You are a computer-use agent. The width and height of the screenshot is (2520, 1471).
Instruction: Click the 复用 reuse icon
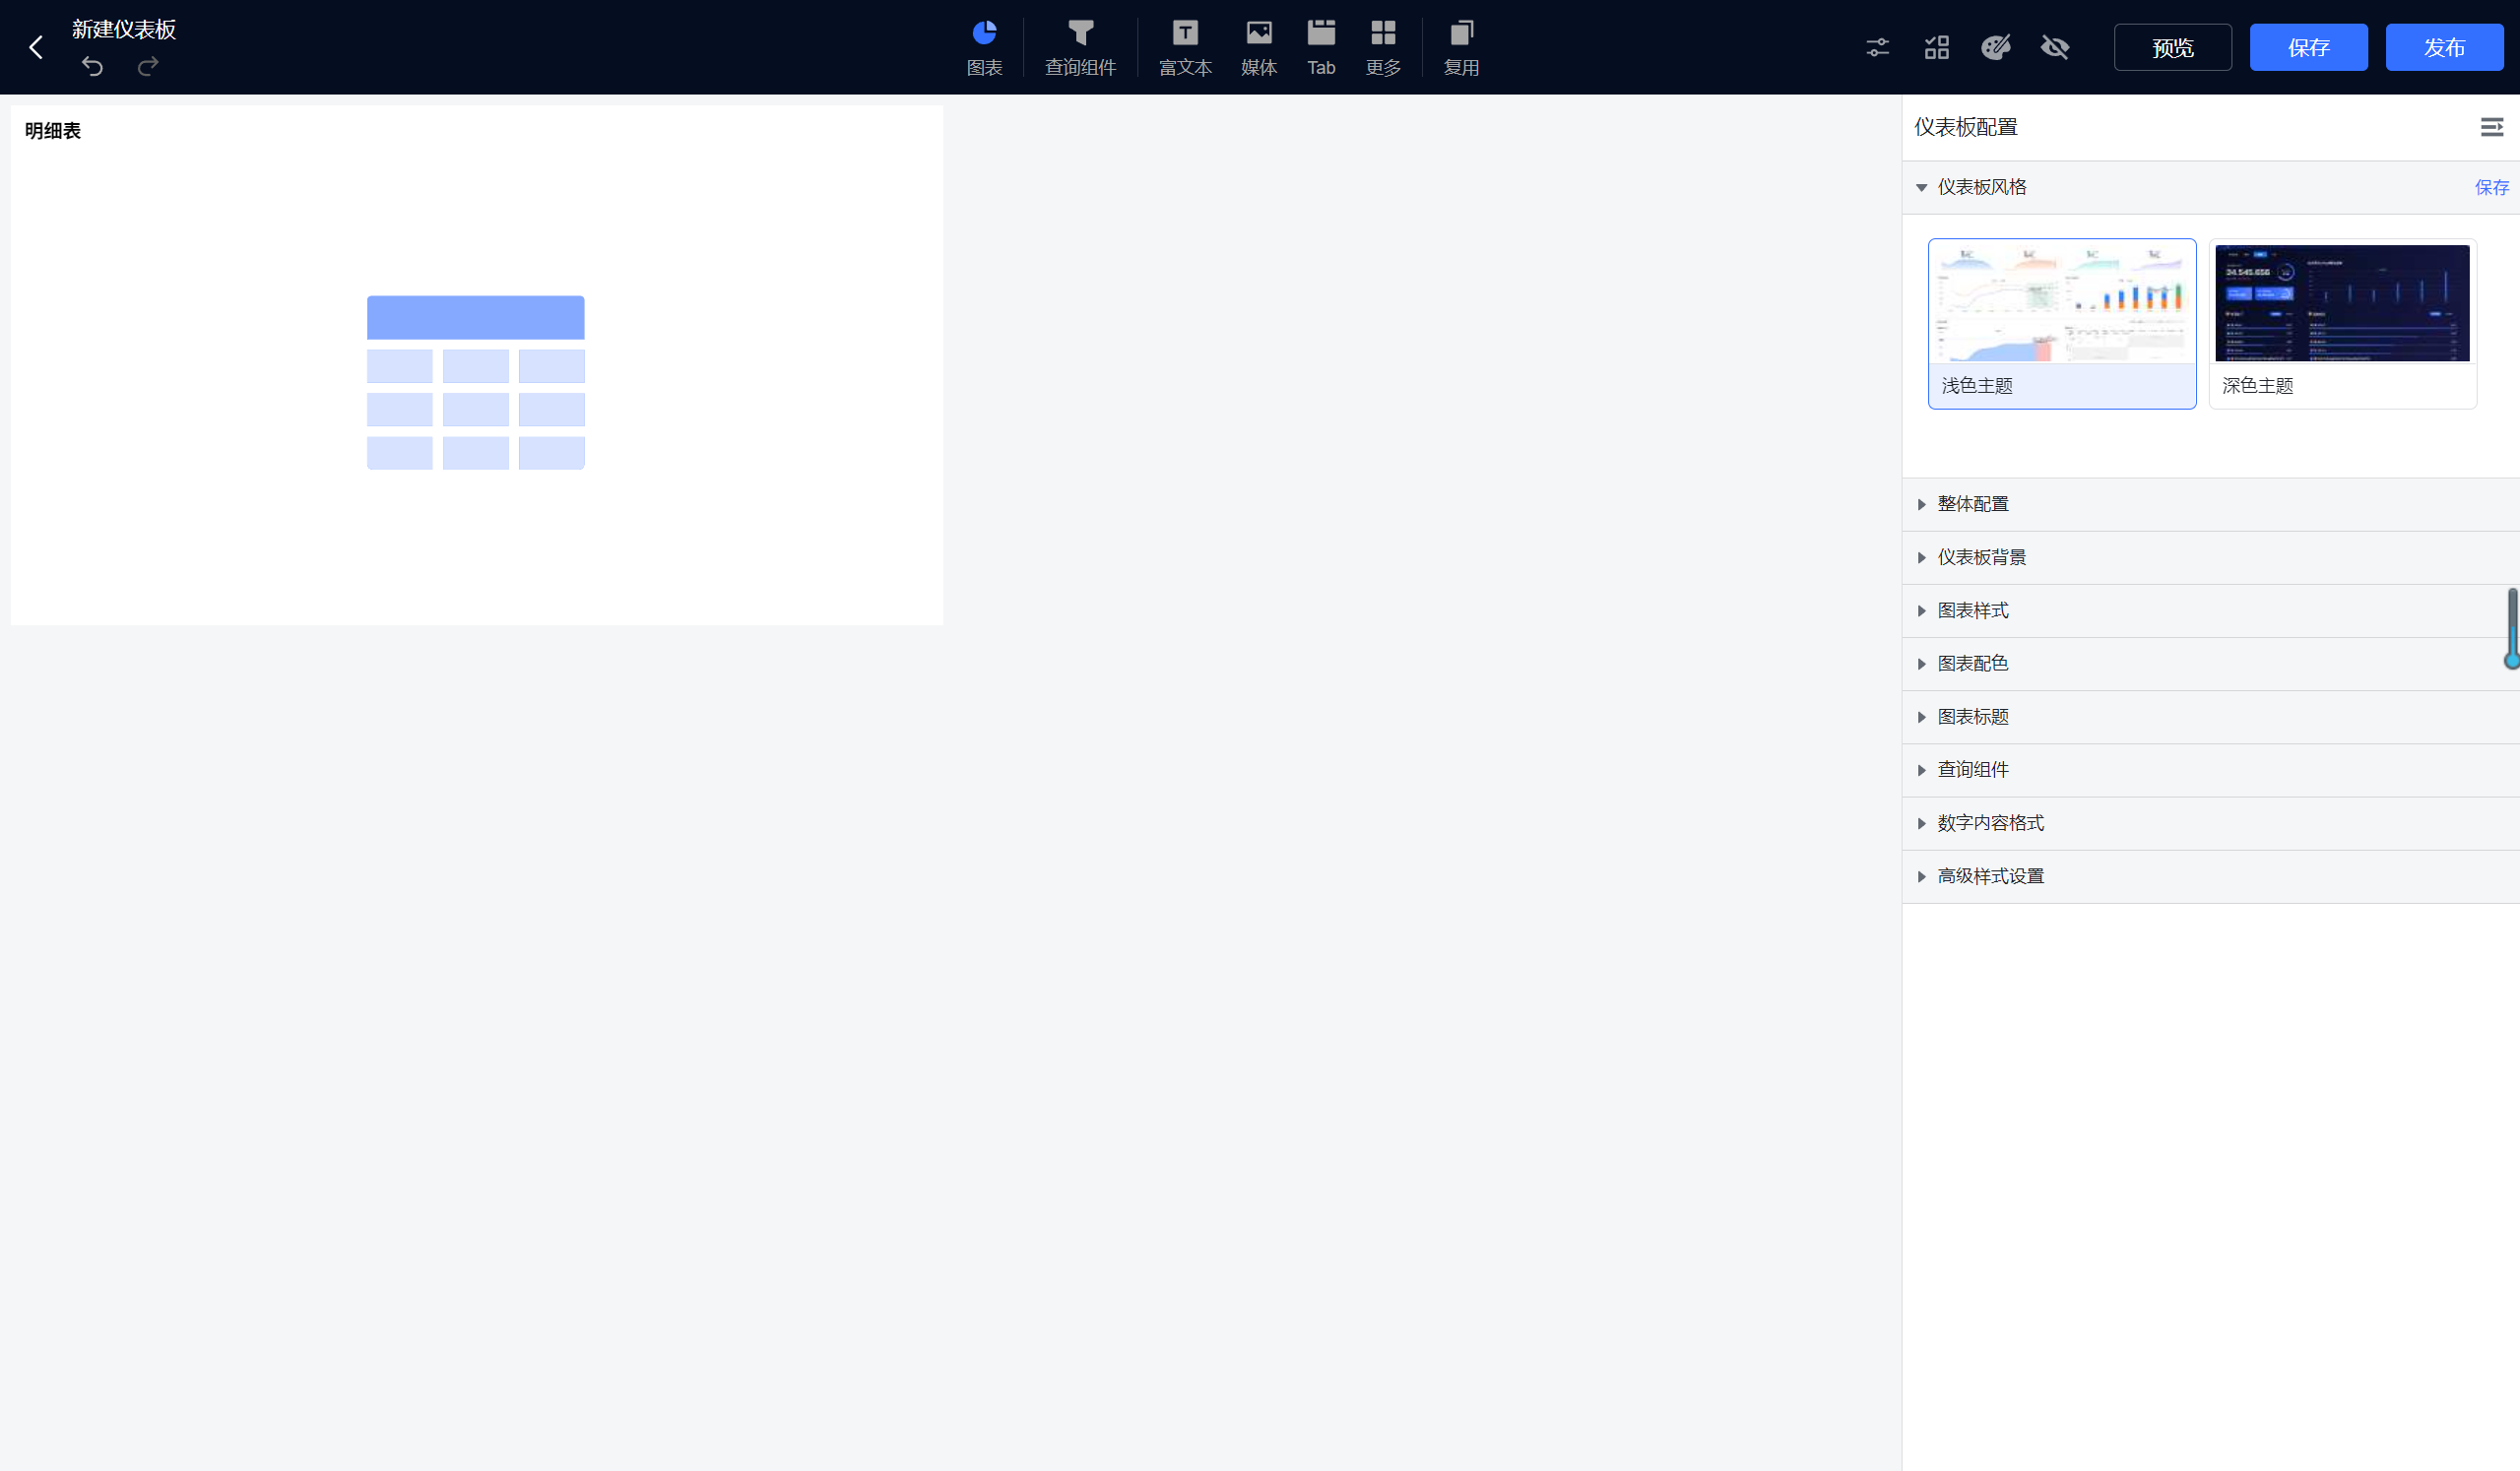pos(1461,46)
